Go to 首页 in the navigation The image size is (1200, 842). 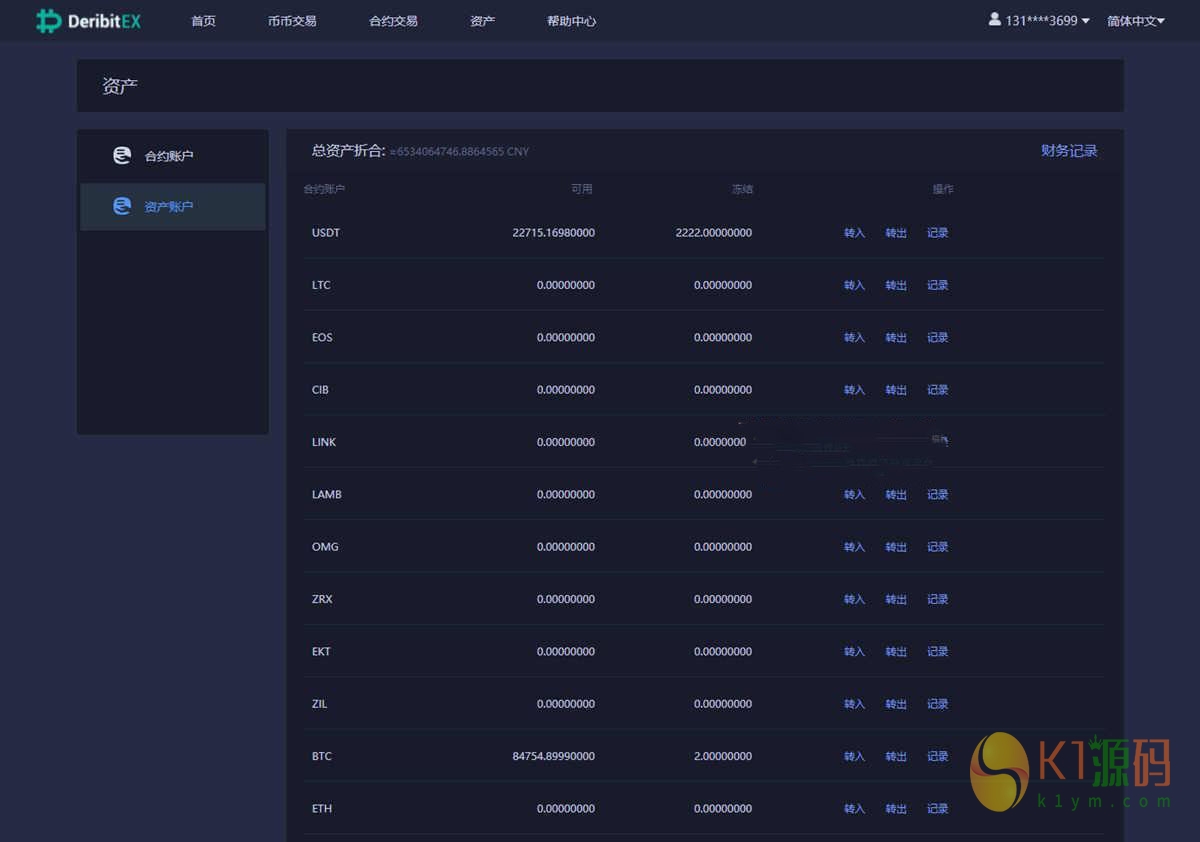click(203, 21)
